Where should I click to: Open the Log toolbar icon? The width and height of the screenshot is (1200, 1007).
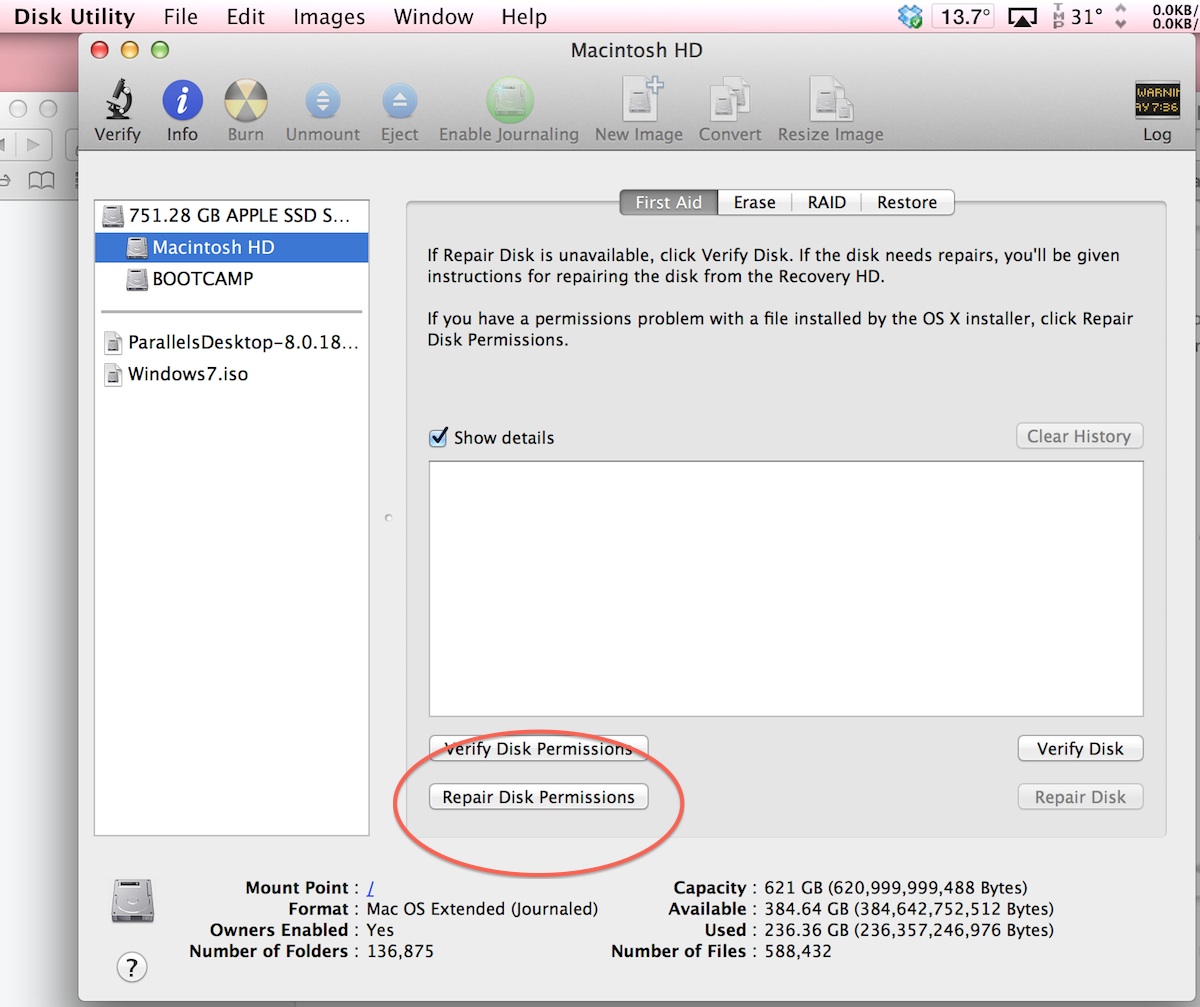coord(1157,100)
